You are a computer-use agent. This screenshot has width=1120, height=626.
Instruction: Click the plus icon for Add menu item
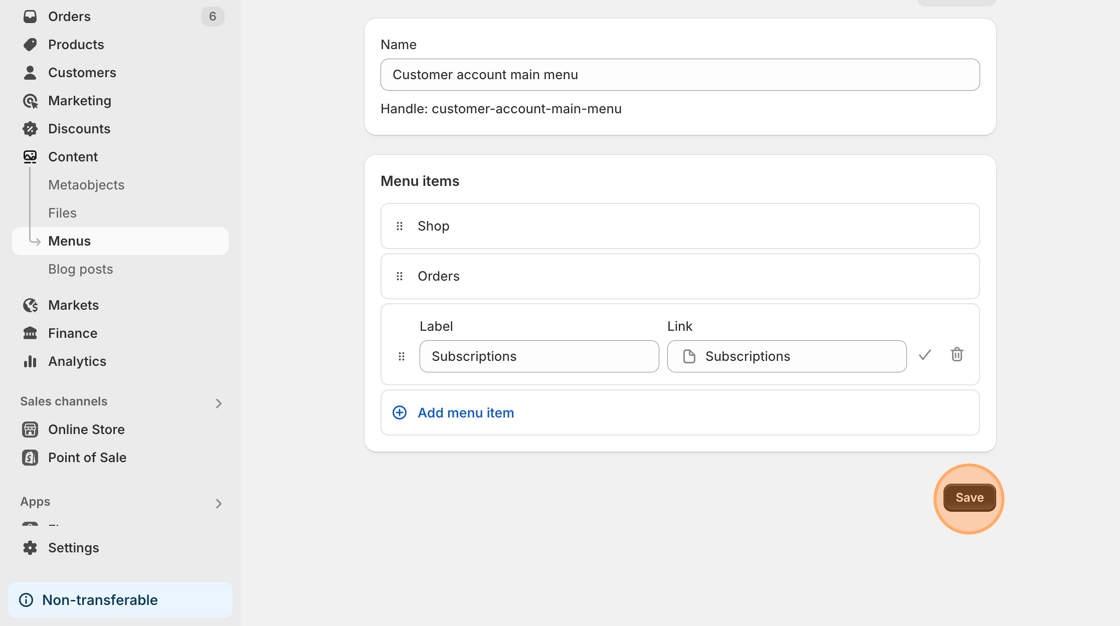coord(400,413)
